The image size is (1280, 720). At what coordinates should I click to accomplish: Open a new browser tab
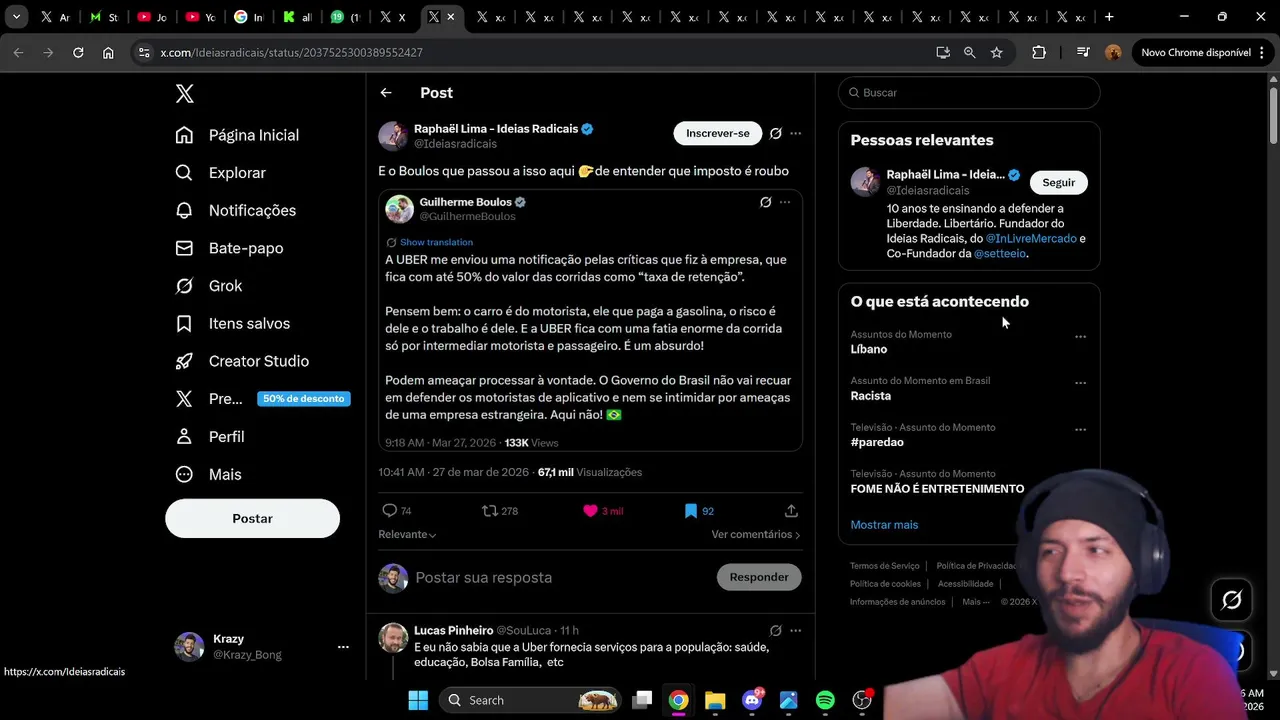click(x=1109, y=17)
